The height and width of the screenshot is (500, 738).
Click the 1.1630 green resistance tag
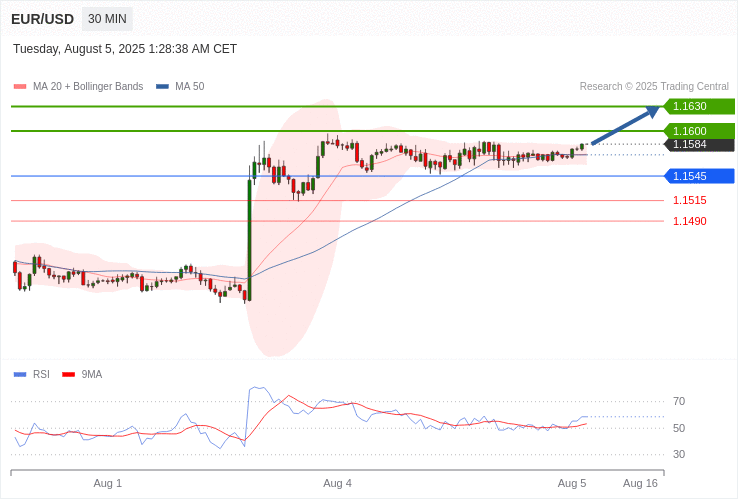coord(699,106)
